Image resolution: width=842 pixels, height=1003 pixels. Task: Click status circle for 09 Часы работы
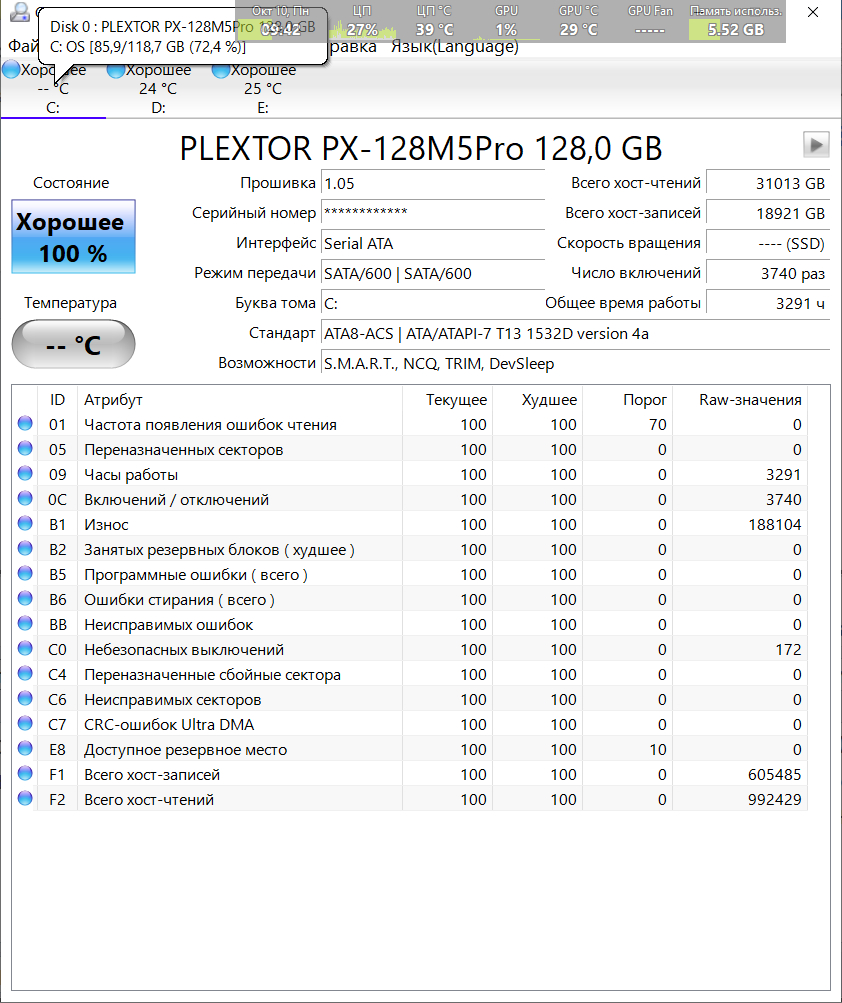25,473
